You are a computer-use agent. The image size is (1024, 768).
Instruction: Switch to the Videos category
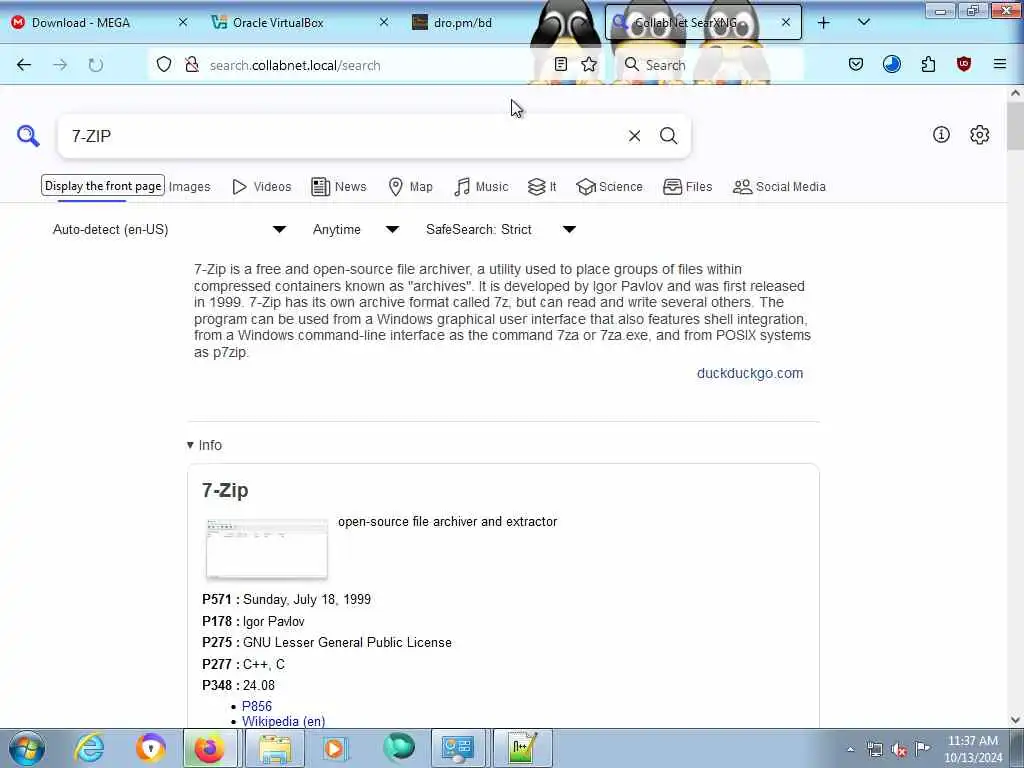click(262, 187)
